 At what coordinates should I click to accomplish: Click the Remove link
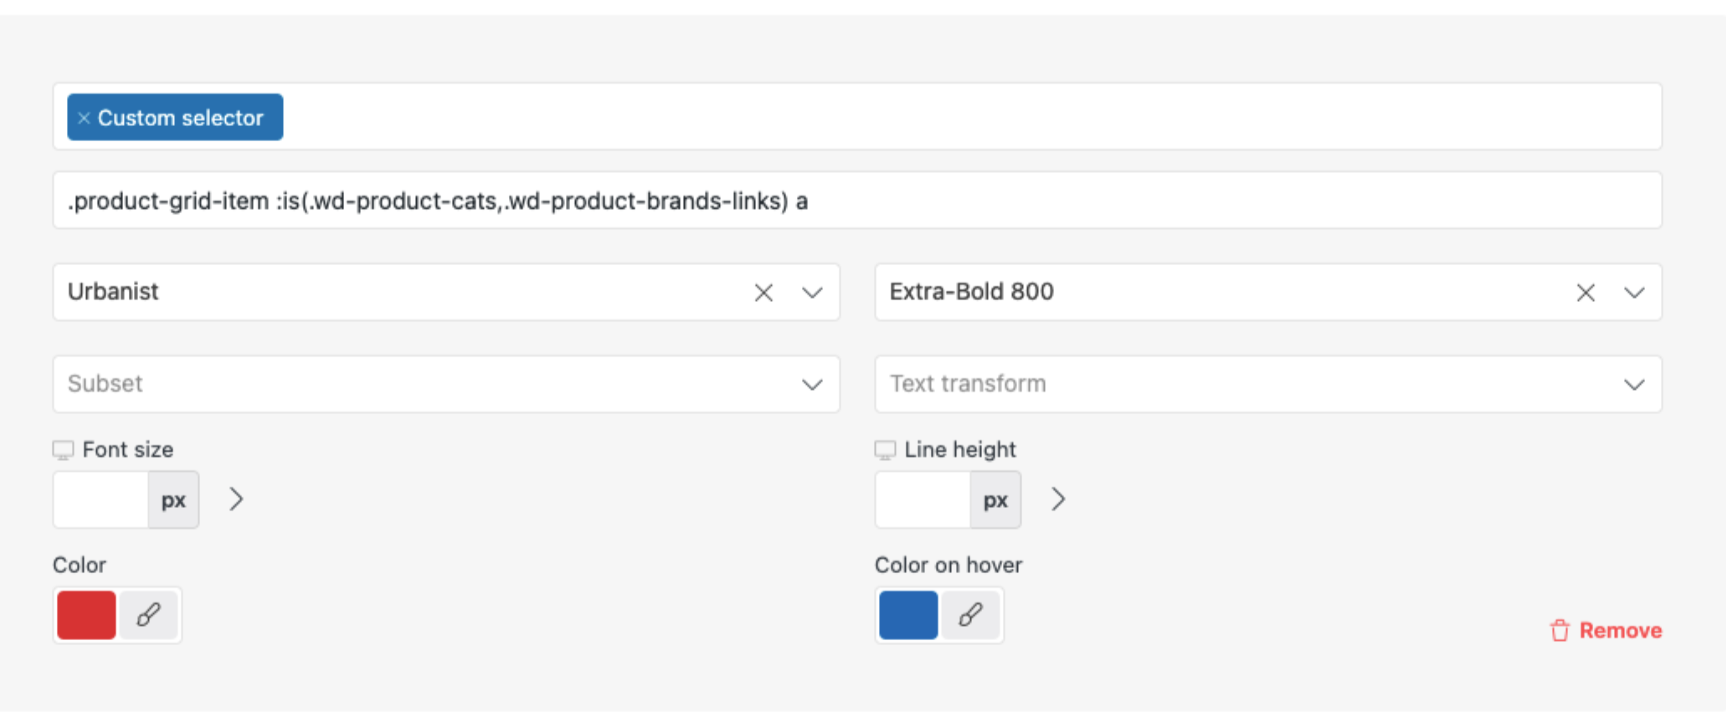1620,631
